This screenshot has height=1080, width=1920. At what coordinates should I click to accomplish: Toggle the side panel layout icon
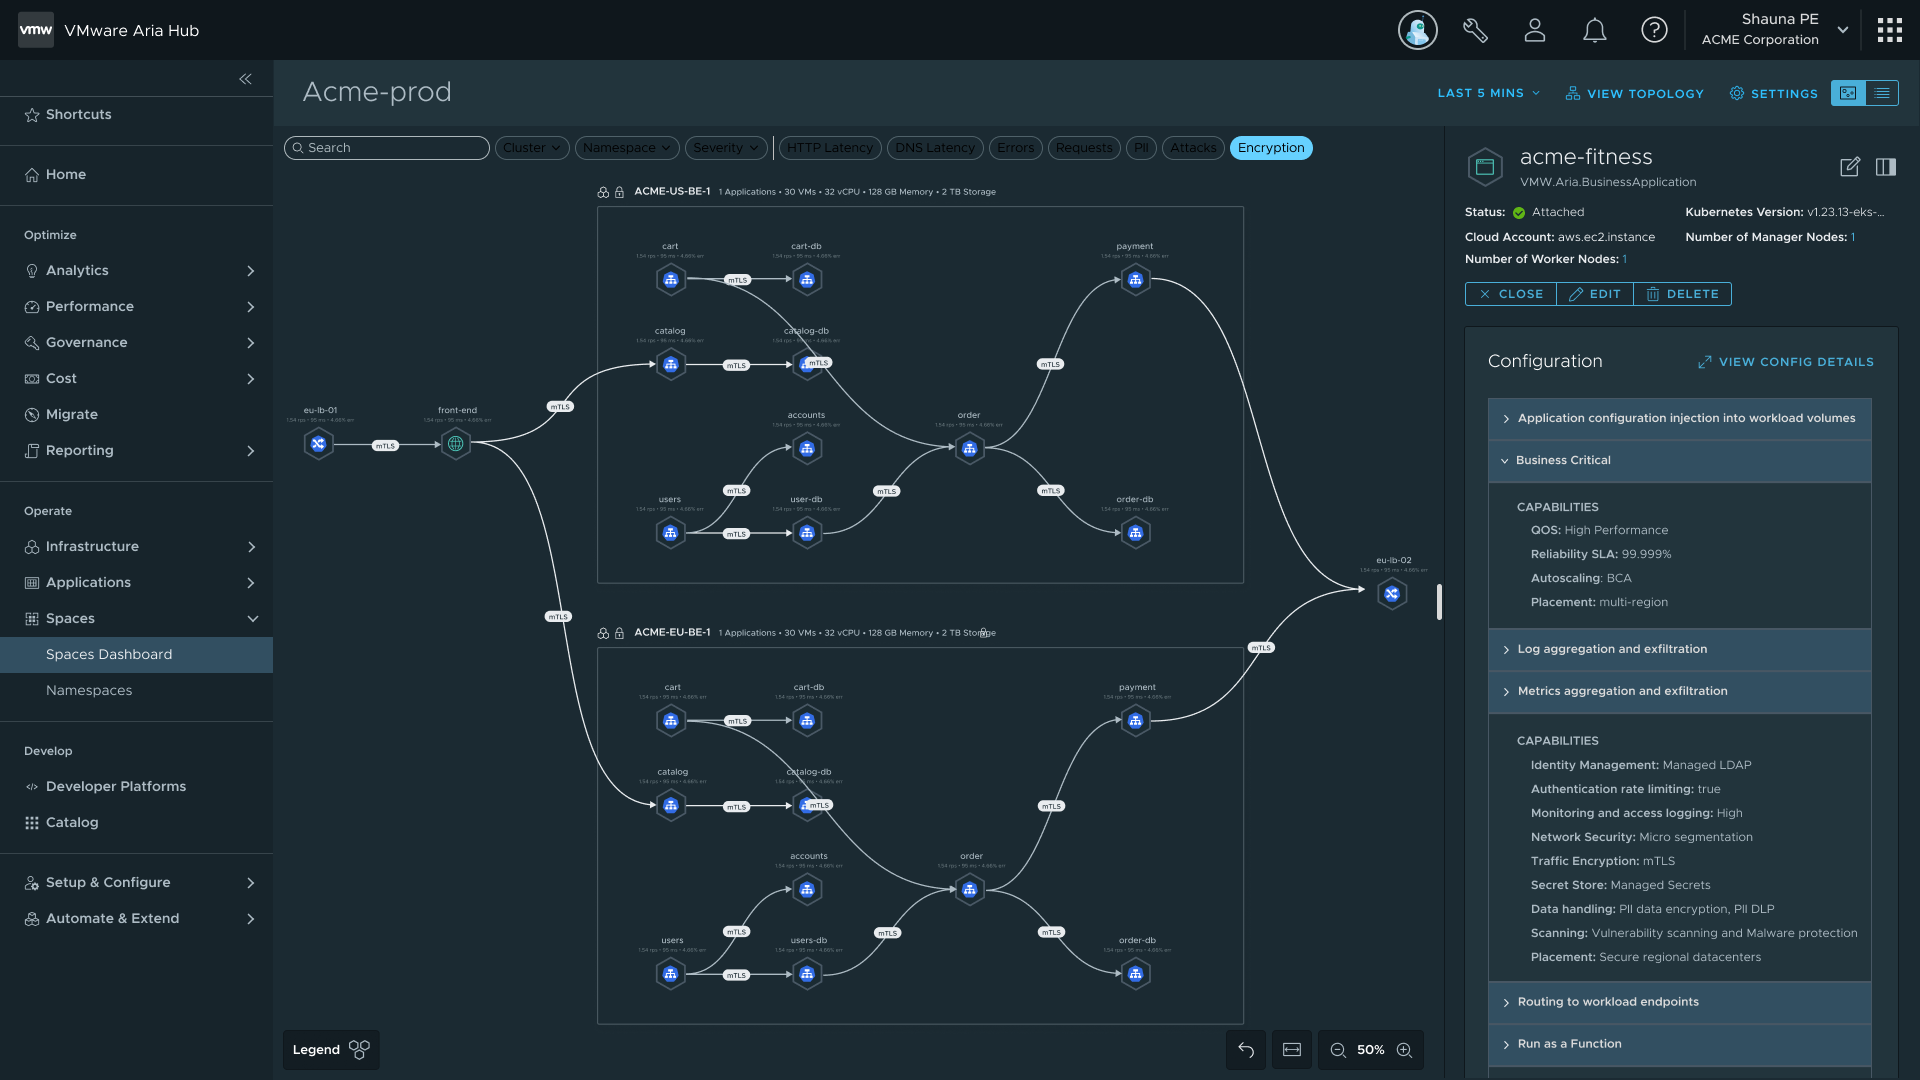(x=1886, y=167)
